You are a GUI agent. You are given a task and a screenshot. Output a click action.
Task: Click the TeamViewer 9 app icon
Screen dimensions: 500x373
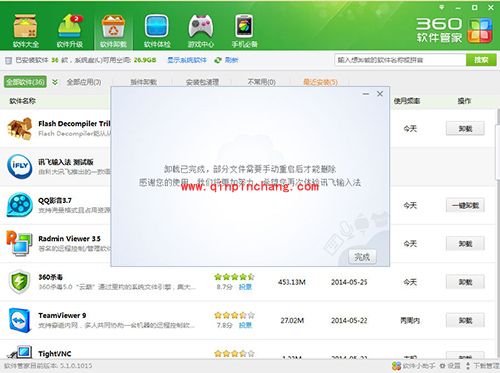click(x=20, y=320)
